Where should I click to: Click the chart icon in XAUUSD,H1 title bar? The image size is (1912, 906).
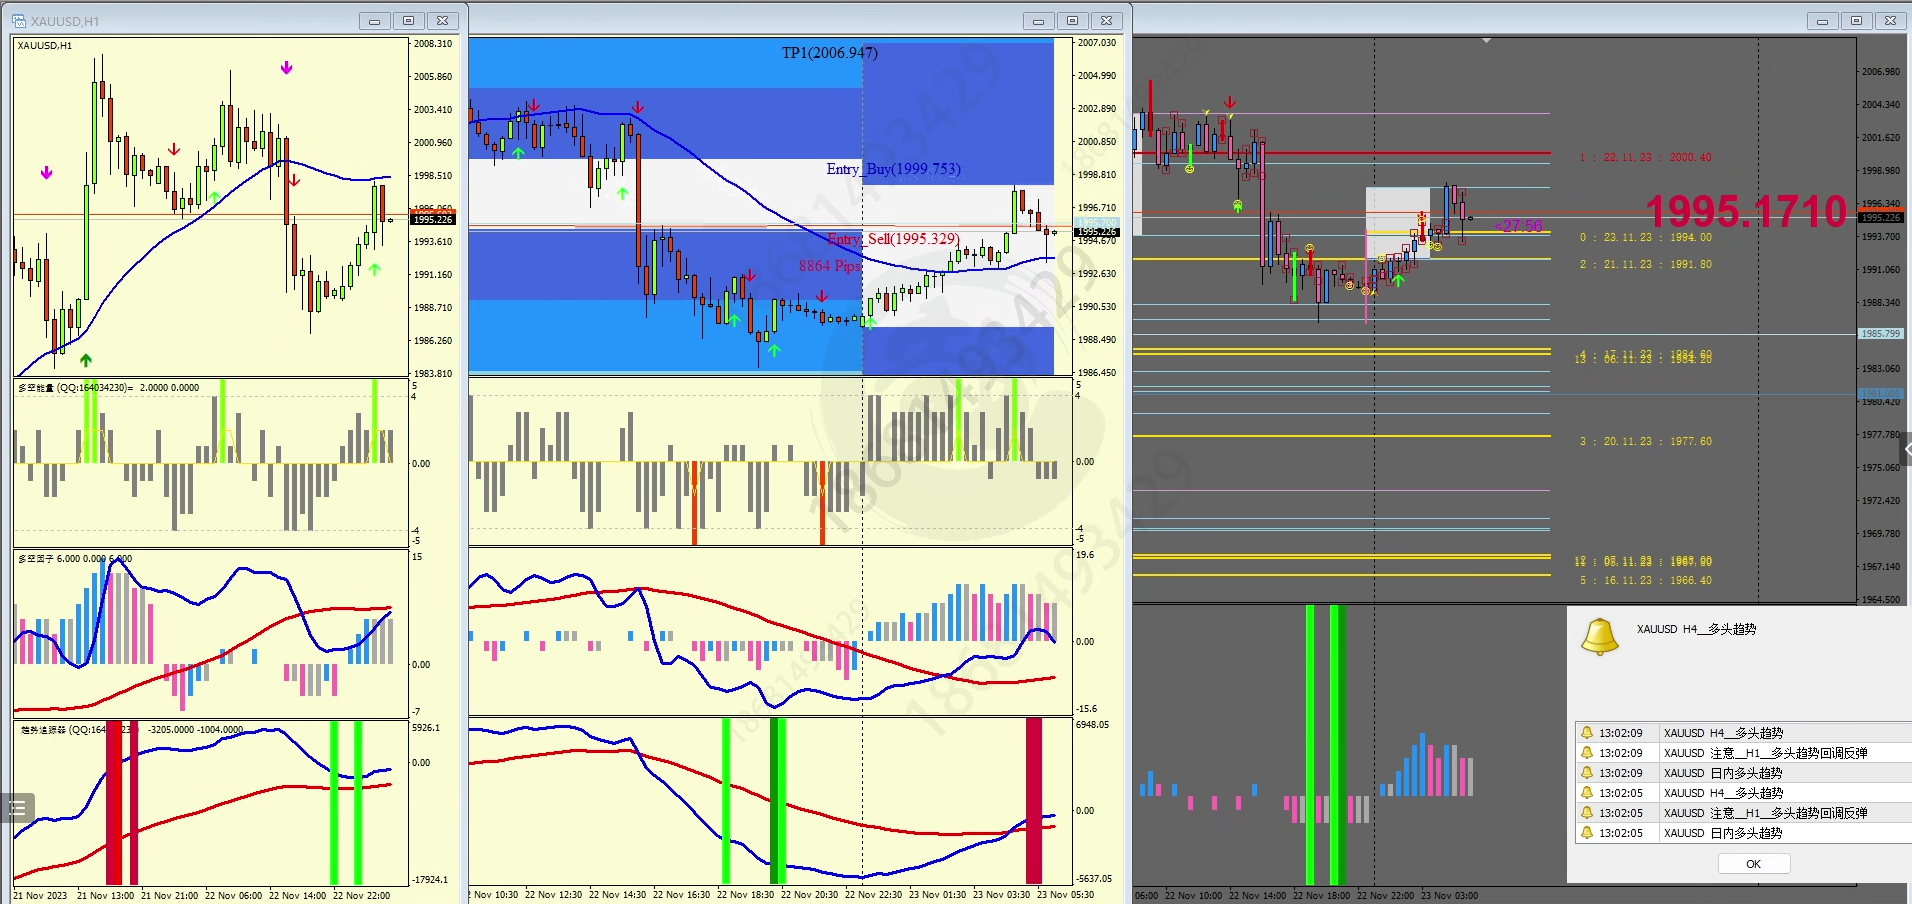19,21
